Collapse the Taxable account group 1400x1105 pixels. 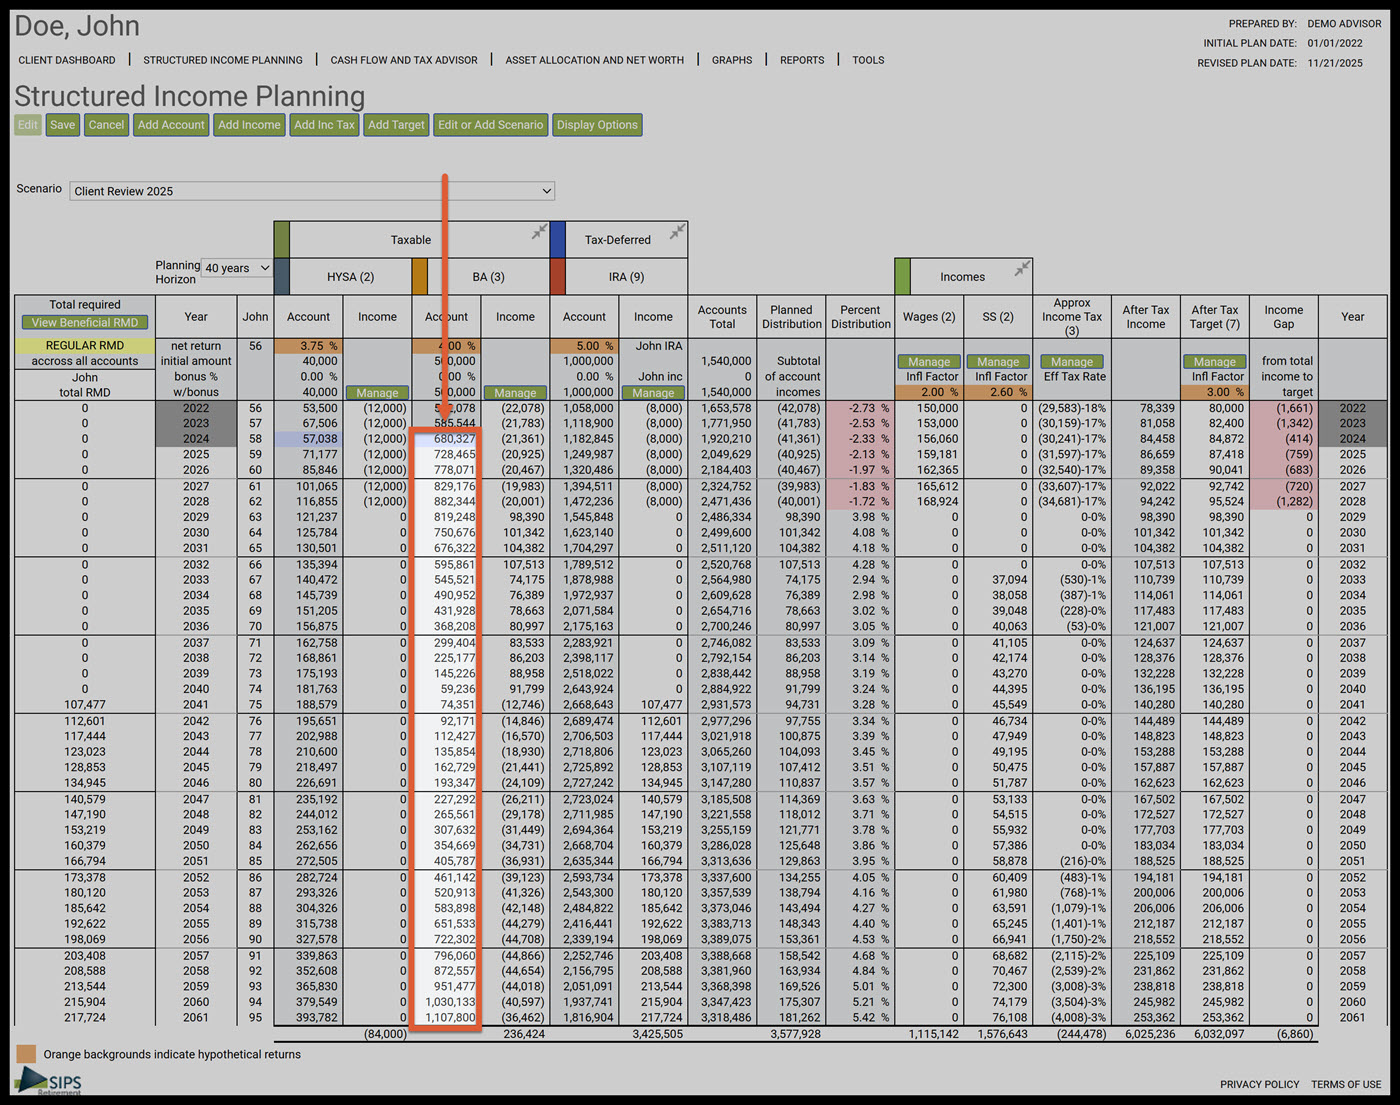539,232
